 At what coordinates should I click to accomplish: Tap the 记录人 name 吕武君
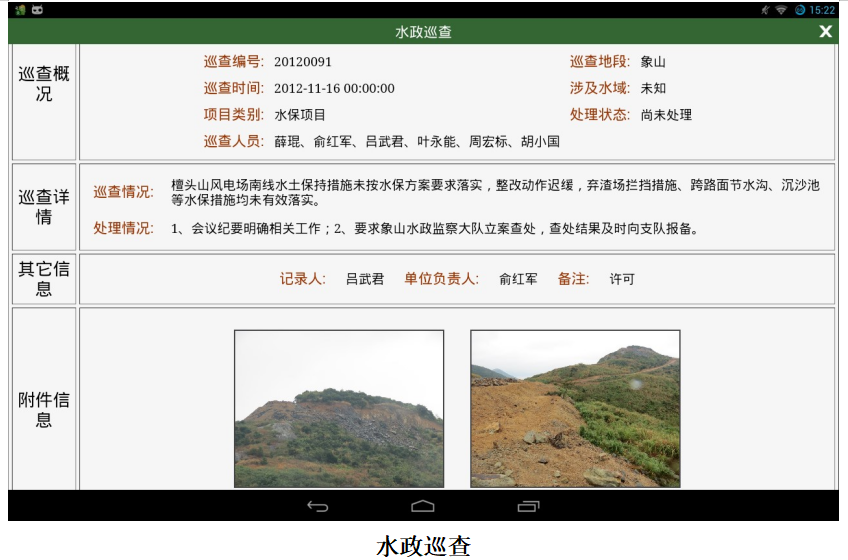tap(365, 279)
